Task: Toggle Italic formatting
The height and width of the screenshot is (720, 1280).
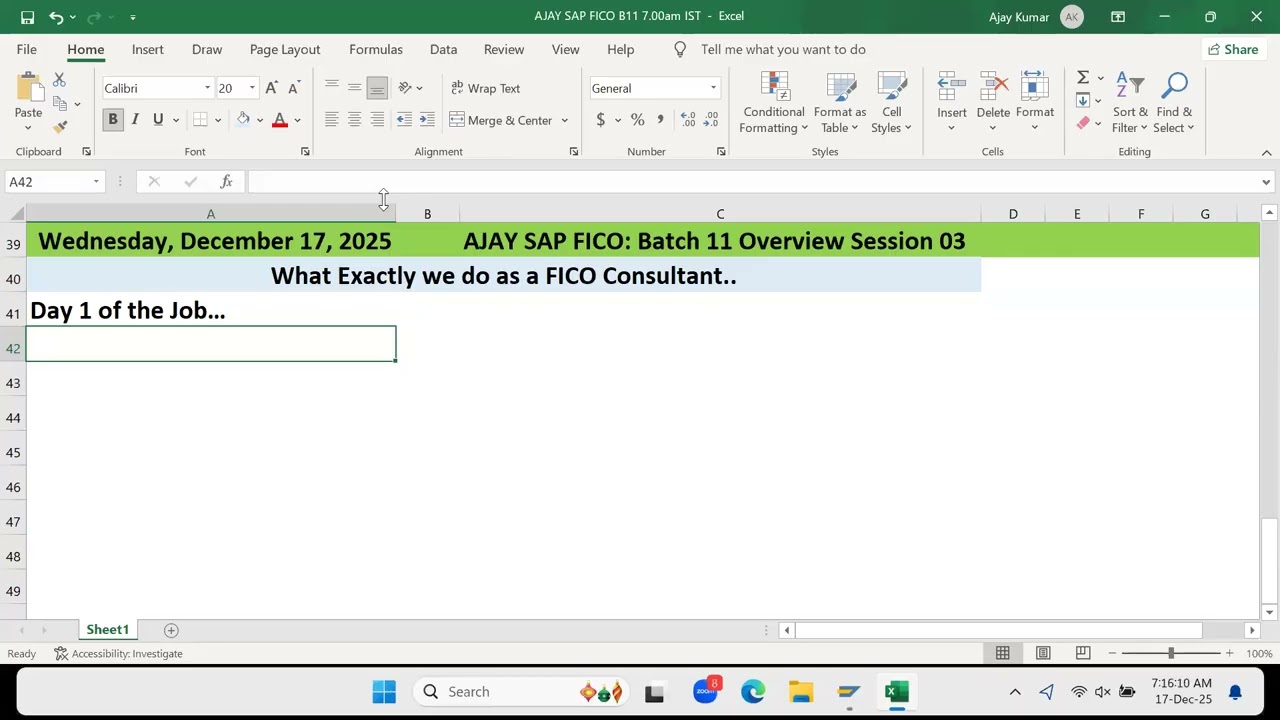Action: point(135,120)
